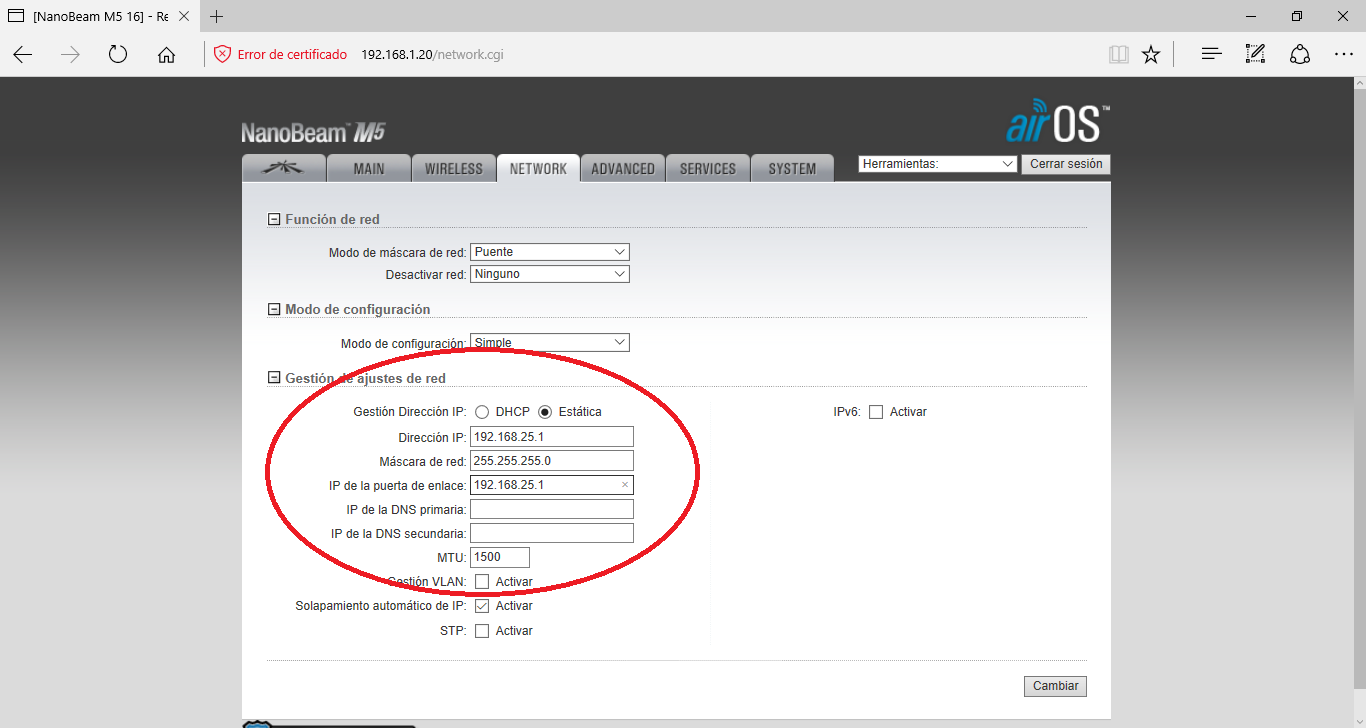The width and height of the screenshot is (1366, 728).
Task: Open the Herramientas dropdown
Action: coord(938,164)
